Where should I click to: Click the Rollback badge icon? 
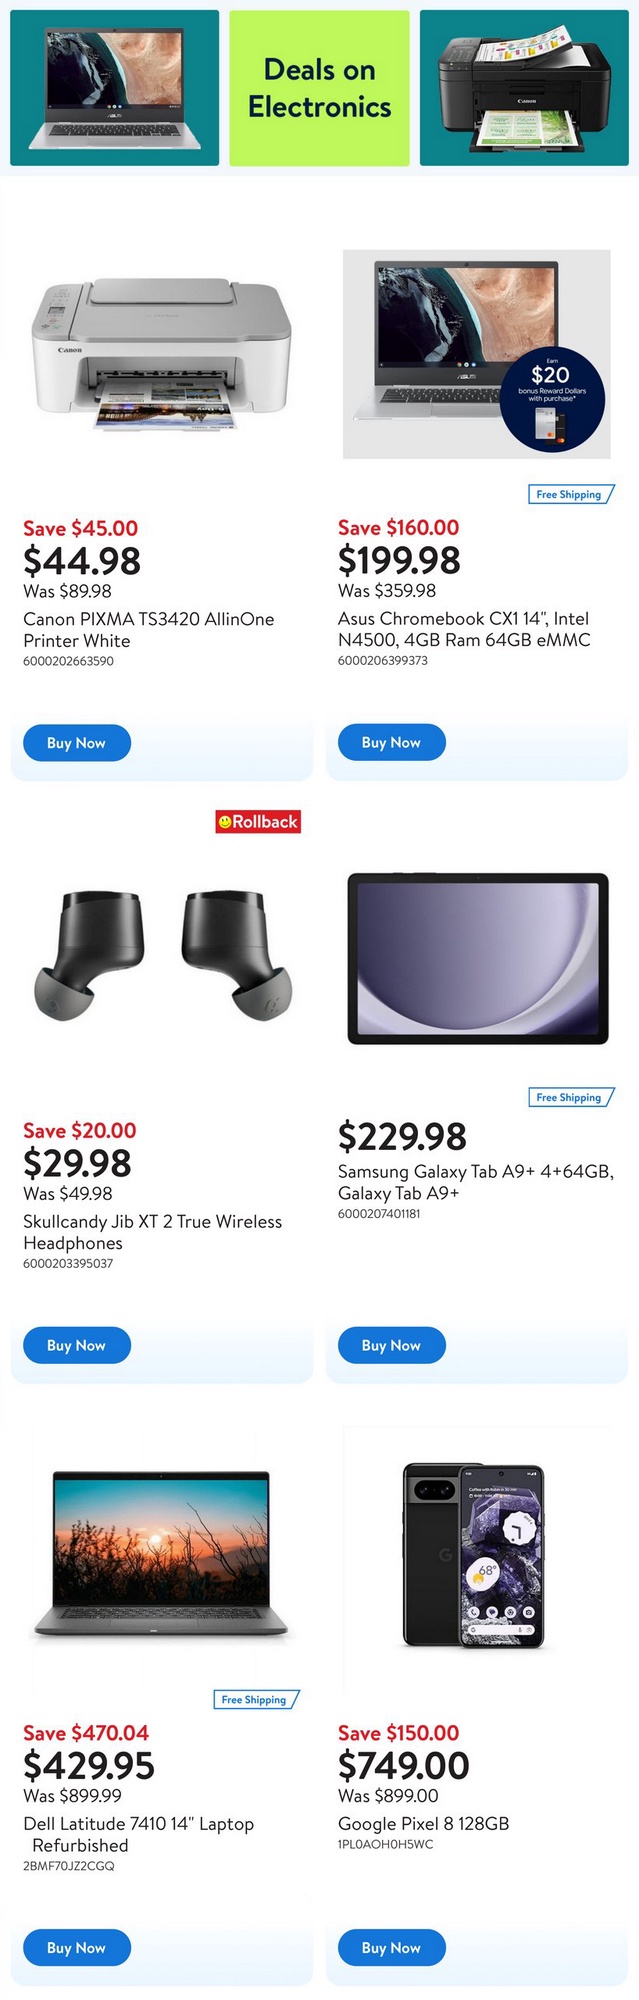coord(258,822)
